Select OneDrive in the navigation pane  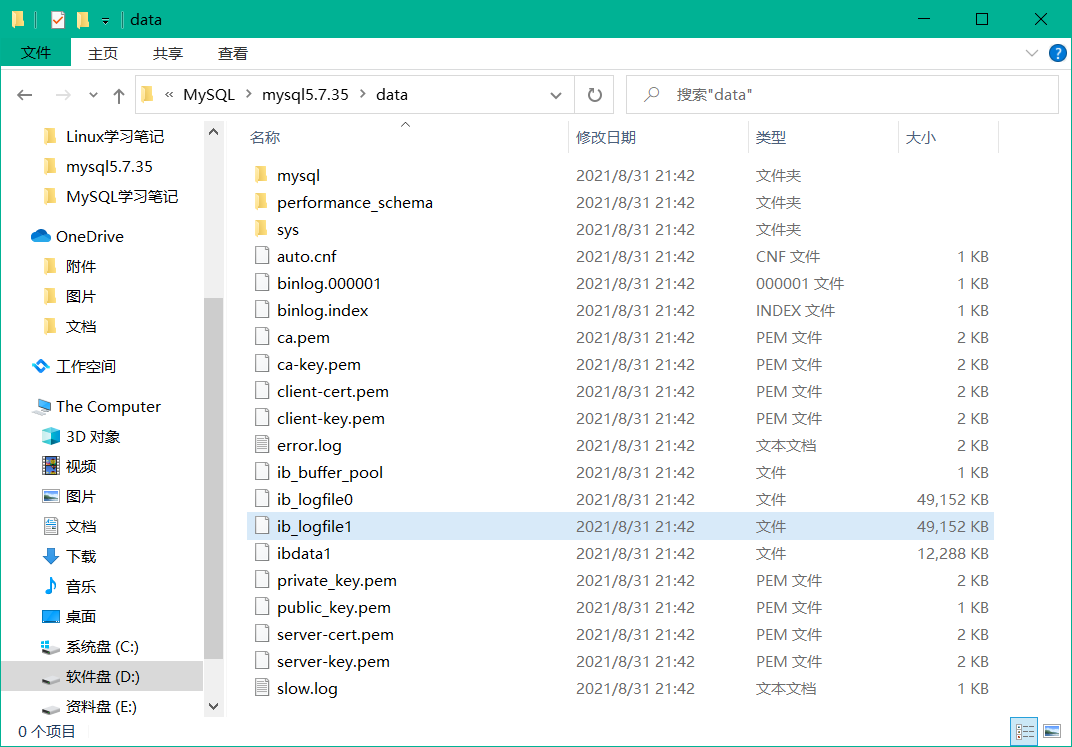point(89,236)
